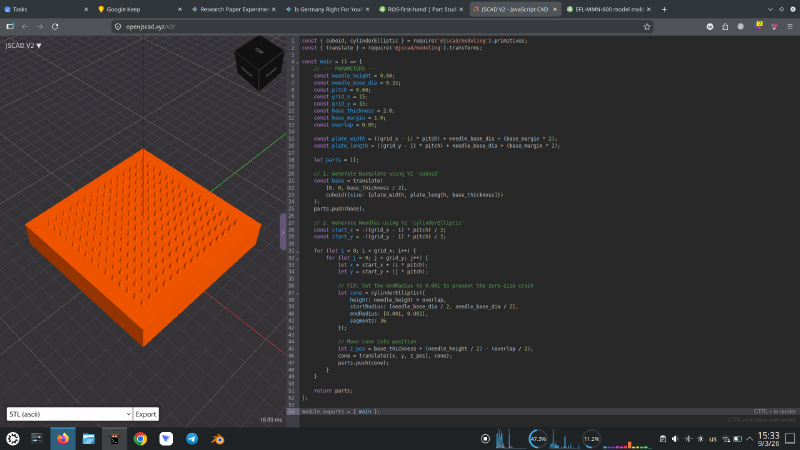Open the STL (ascii) export format dropdown
The width and height of the screenshot is (800, 450).
(x=69, y=414)
